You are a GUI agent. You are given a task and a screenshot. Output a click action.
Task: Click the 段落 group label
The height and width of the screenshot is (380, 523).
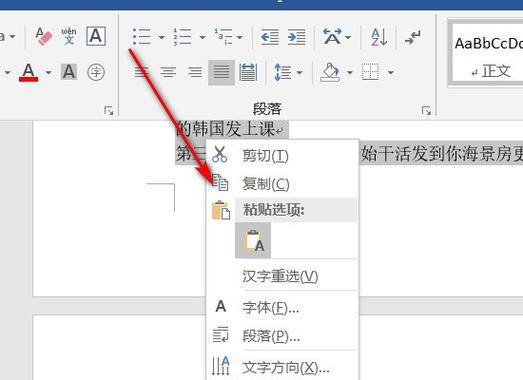tap(267, 109)
